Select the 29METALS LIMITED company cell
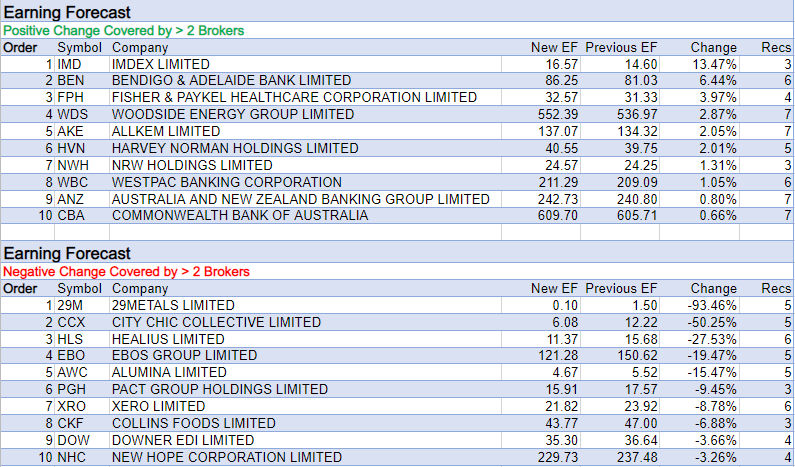The image size is (795, 467). pos(173,305)
